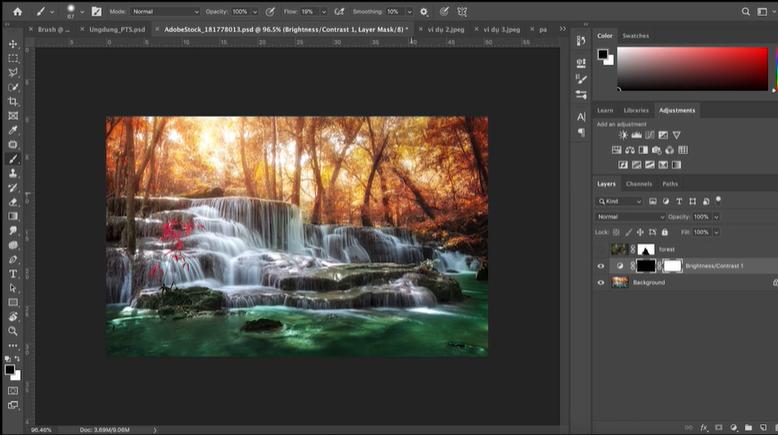The width and height of the screenshot is (778, 435).
Task: Hide the Brightness/Contrast 1 layer
Action: [601, 266]
